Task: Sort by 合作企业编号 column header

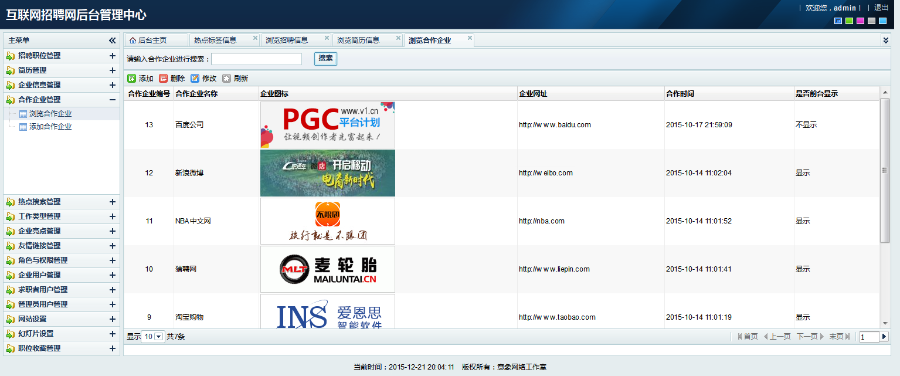Action: tap(149, 94)
